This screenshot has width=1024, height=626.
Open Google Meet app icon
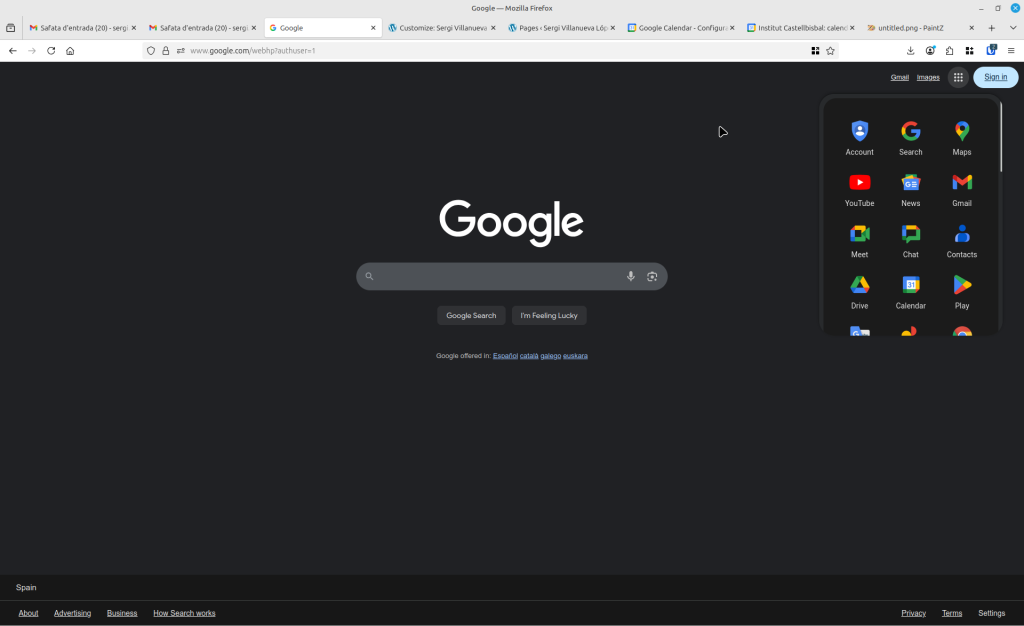click(x=859, y=240)
